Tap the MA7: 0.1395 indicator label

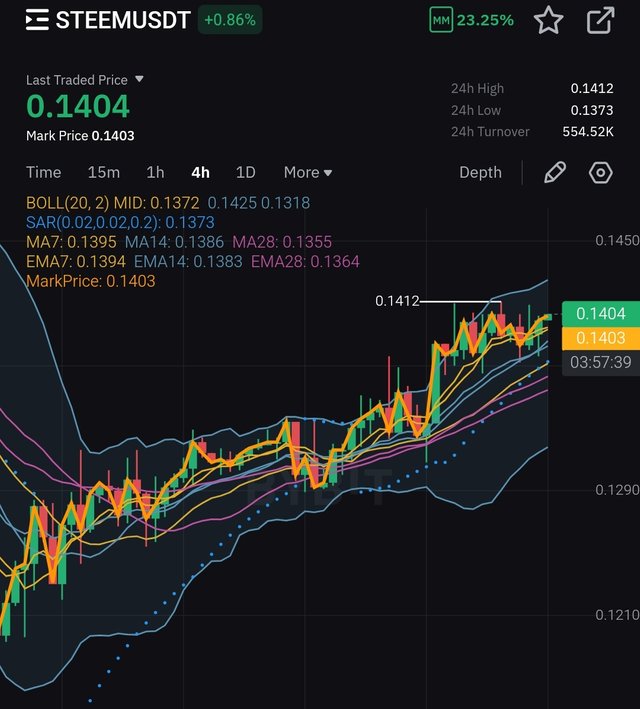71,242
